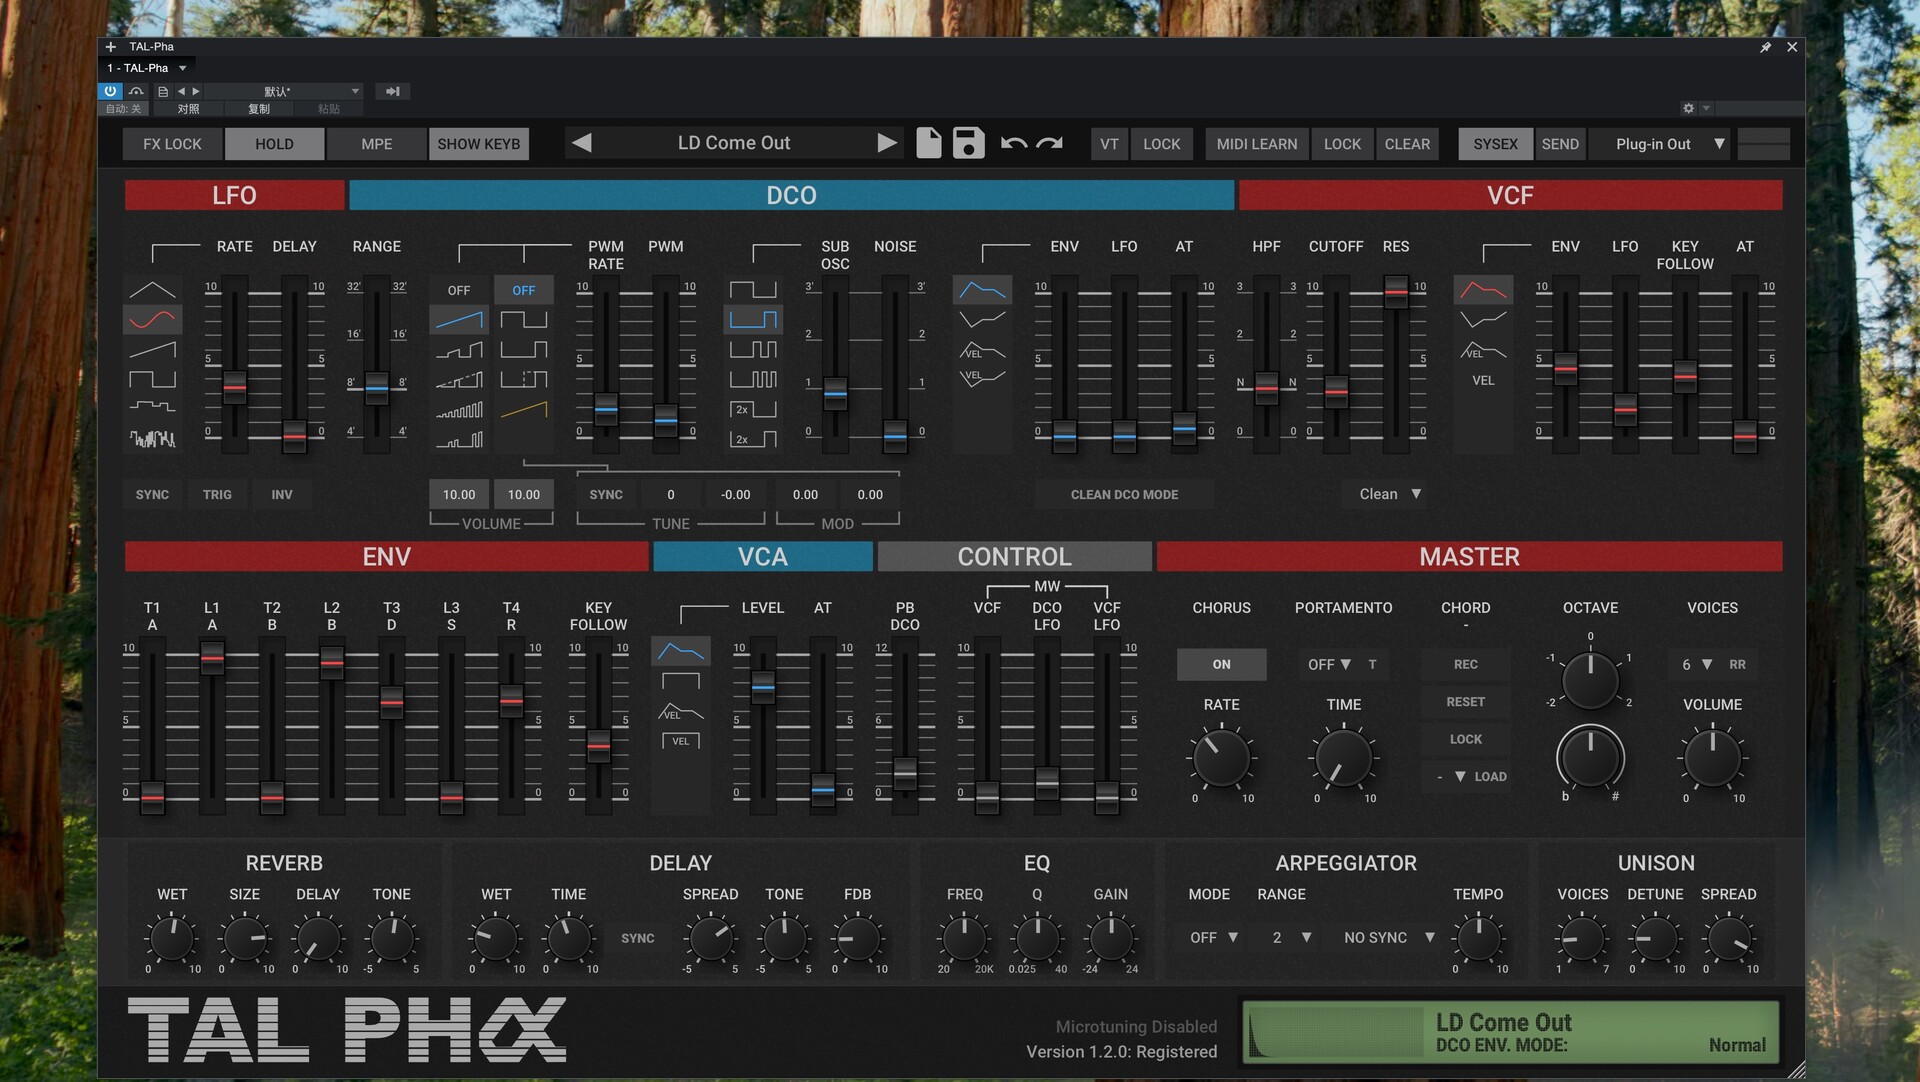Click the master VOLUME knob
1920x1082 pixels.
(1712, 758)
